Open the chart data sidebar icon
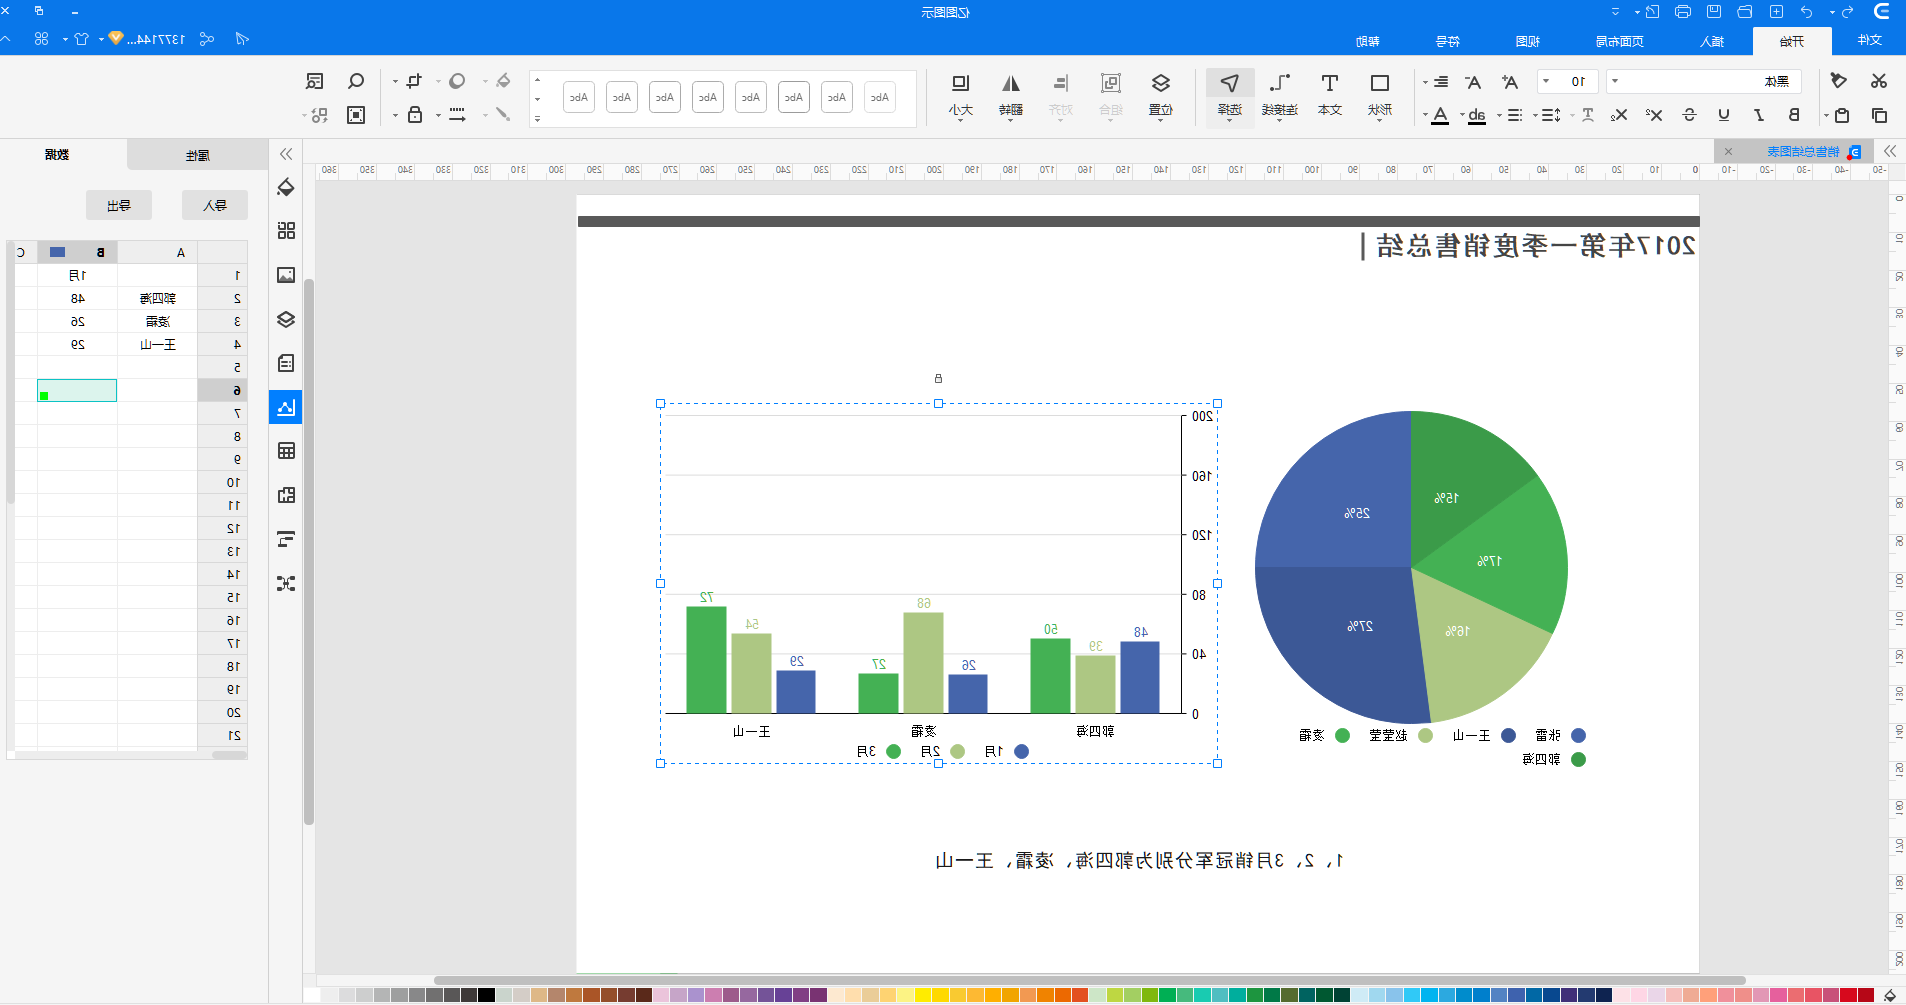This screenshot has width=1906, height=1005. pos(286,407)
